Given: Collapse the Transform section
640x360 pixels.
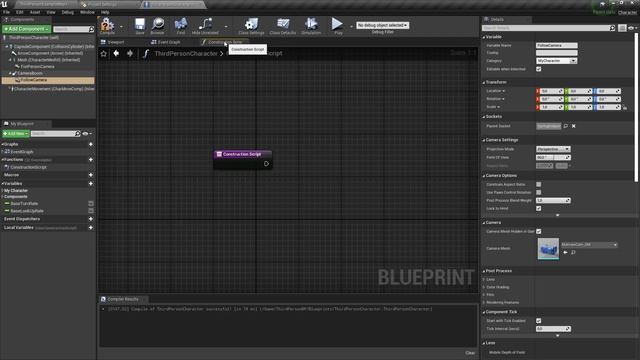Looking at the screenshot, I should 484,82.
